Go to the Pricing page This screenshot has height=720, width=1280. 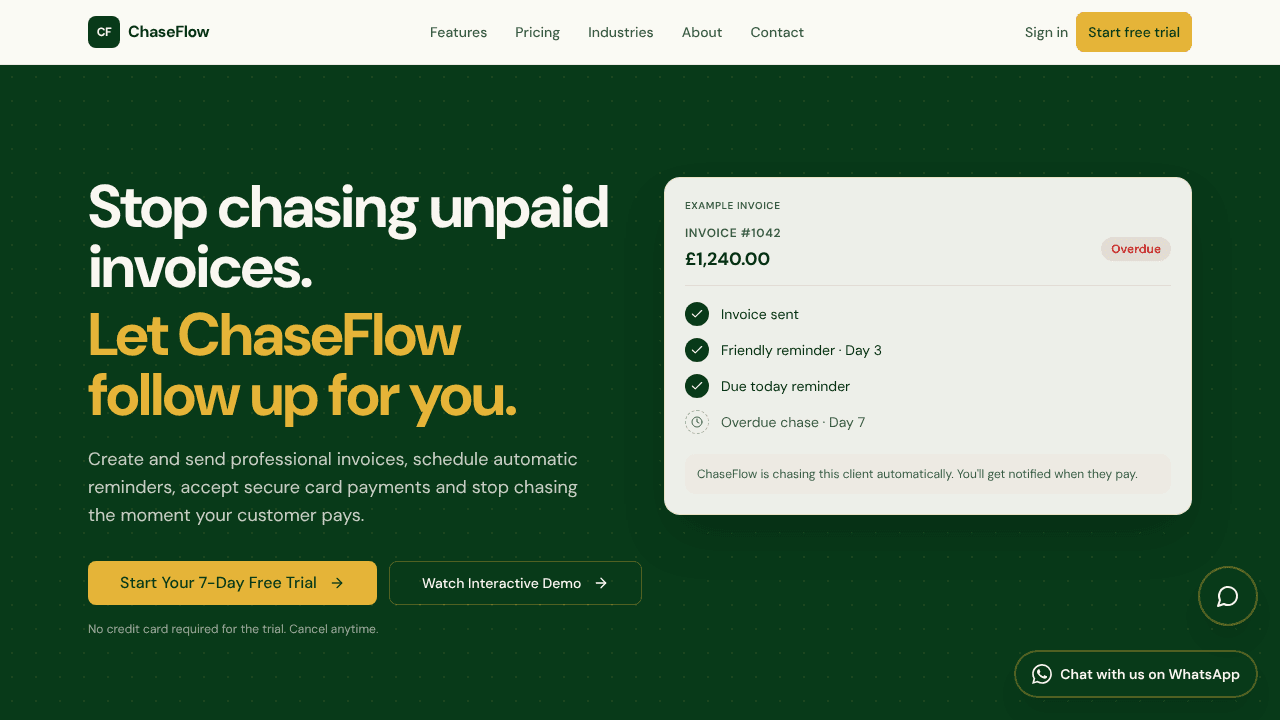(537, 32)
